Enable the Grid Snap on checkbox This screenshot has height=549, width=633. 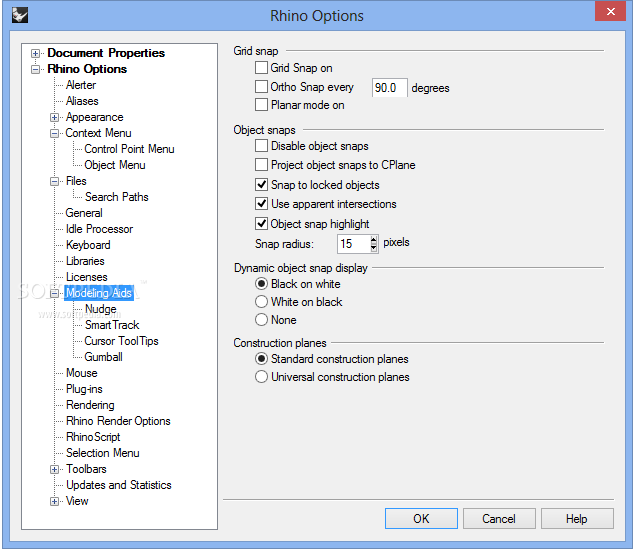(261, 67)
